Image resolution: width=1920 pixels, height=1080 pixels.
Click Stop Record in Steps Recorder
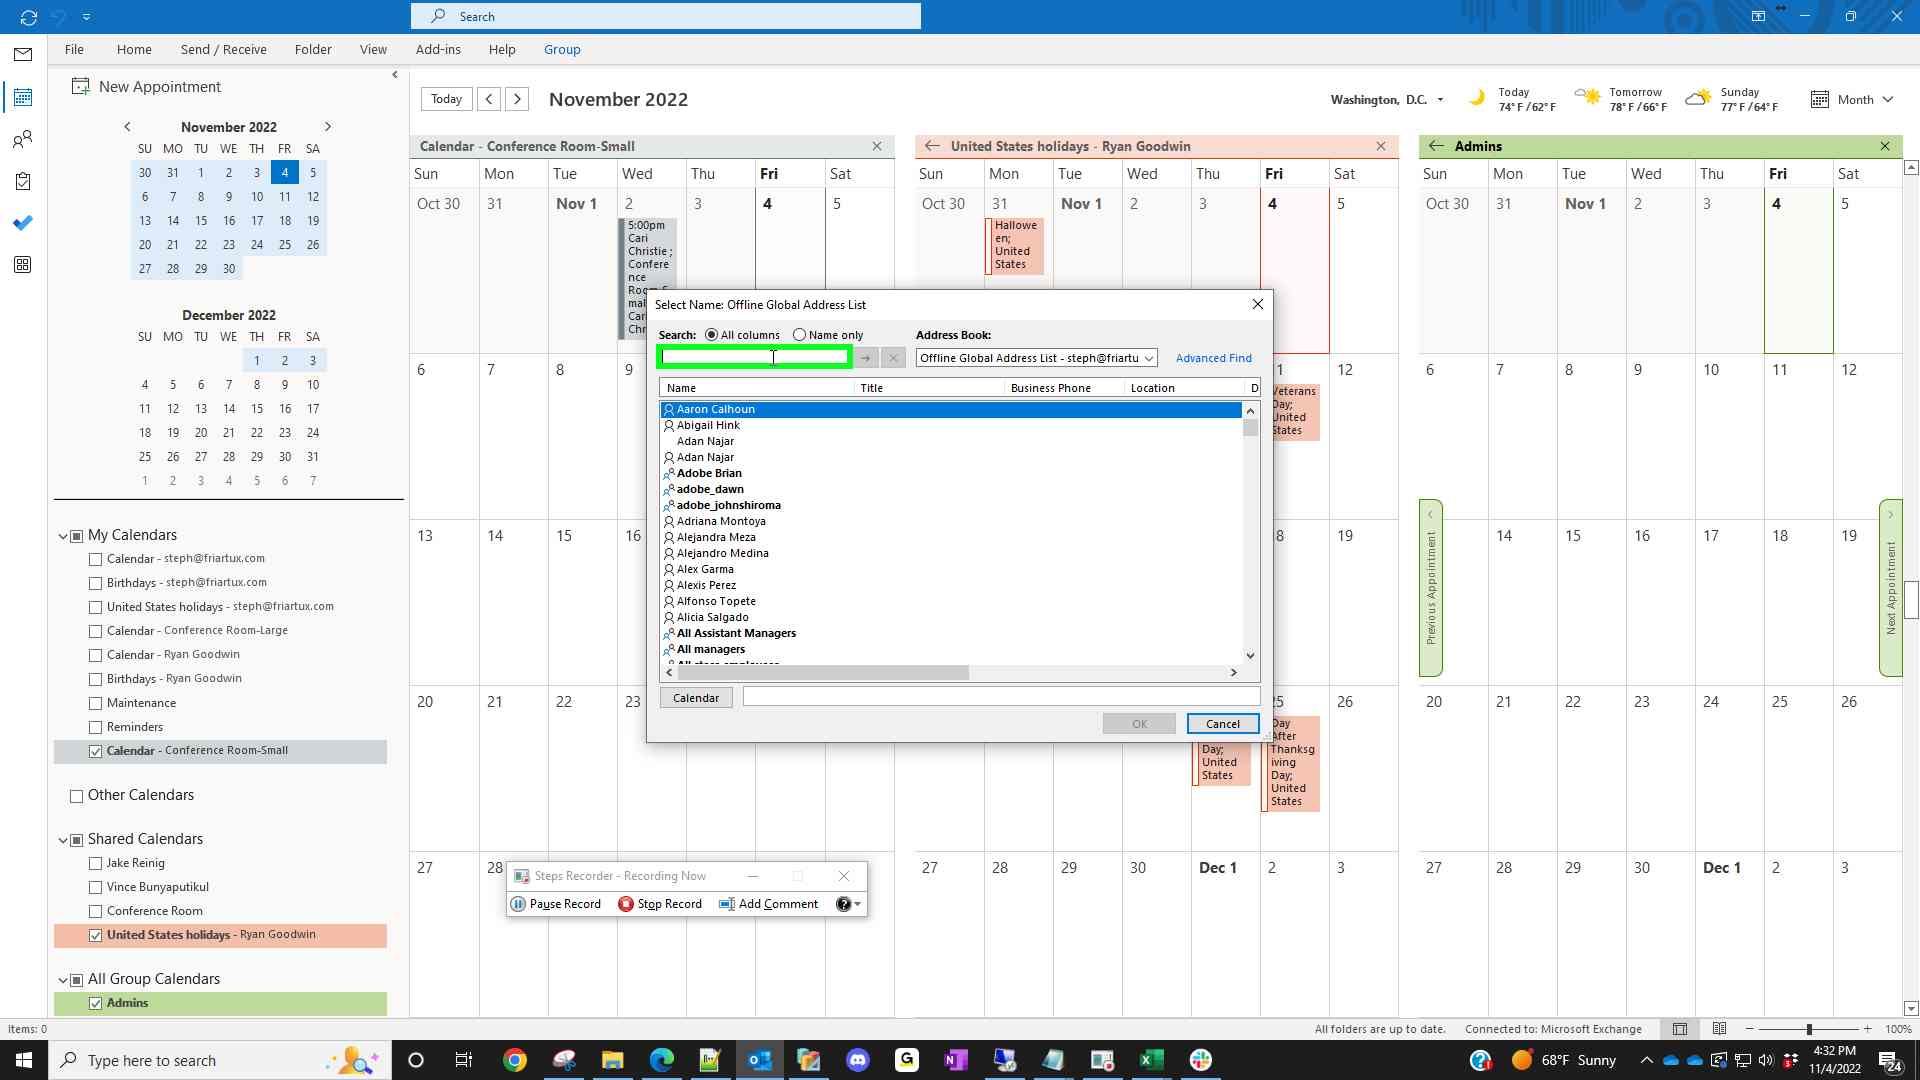tap(660, 904)
